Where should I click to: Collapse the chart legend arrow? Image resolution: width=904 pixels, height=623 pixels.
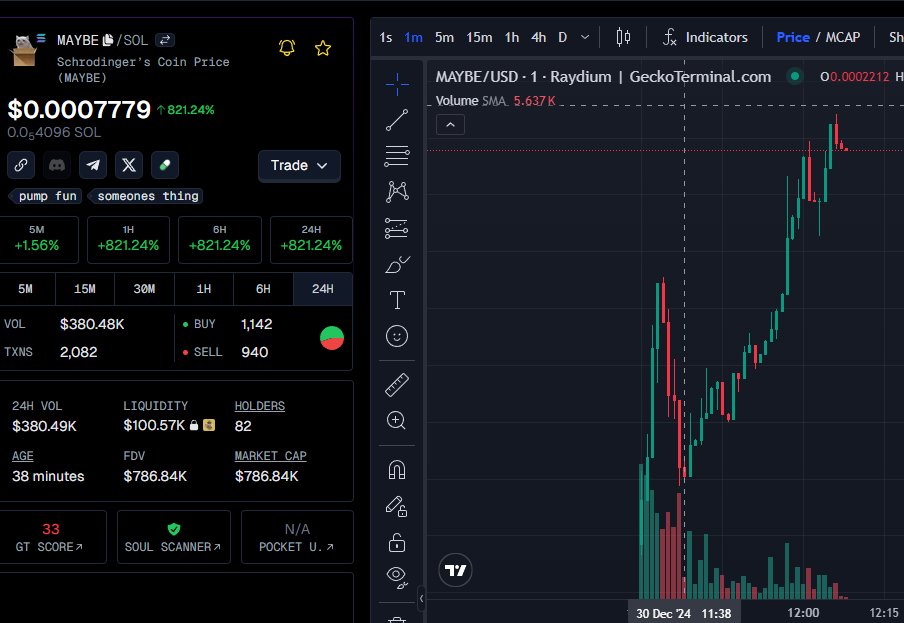click(450, 124)
